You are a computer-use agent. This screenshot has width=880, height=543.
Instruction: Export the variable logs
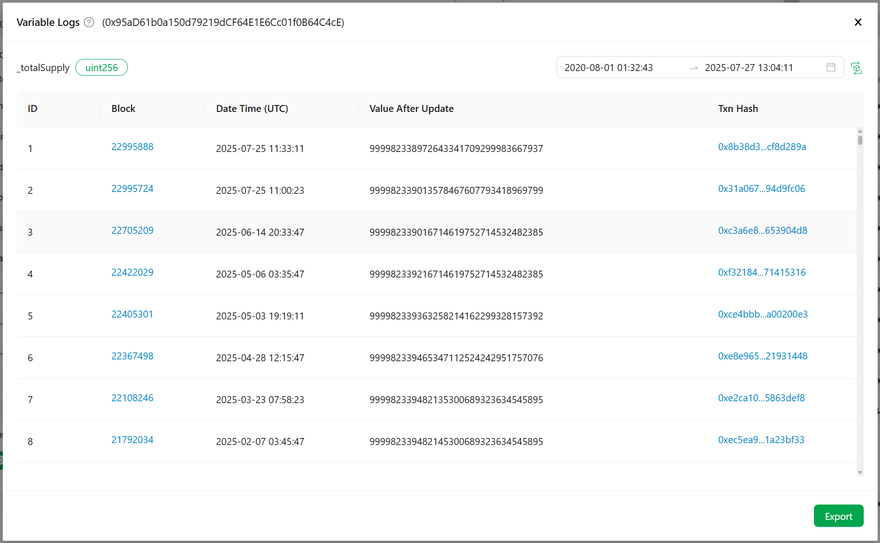tap(838, 516)
